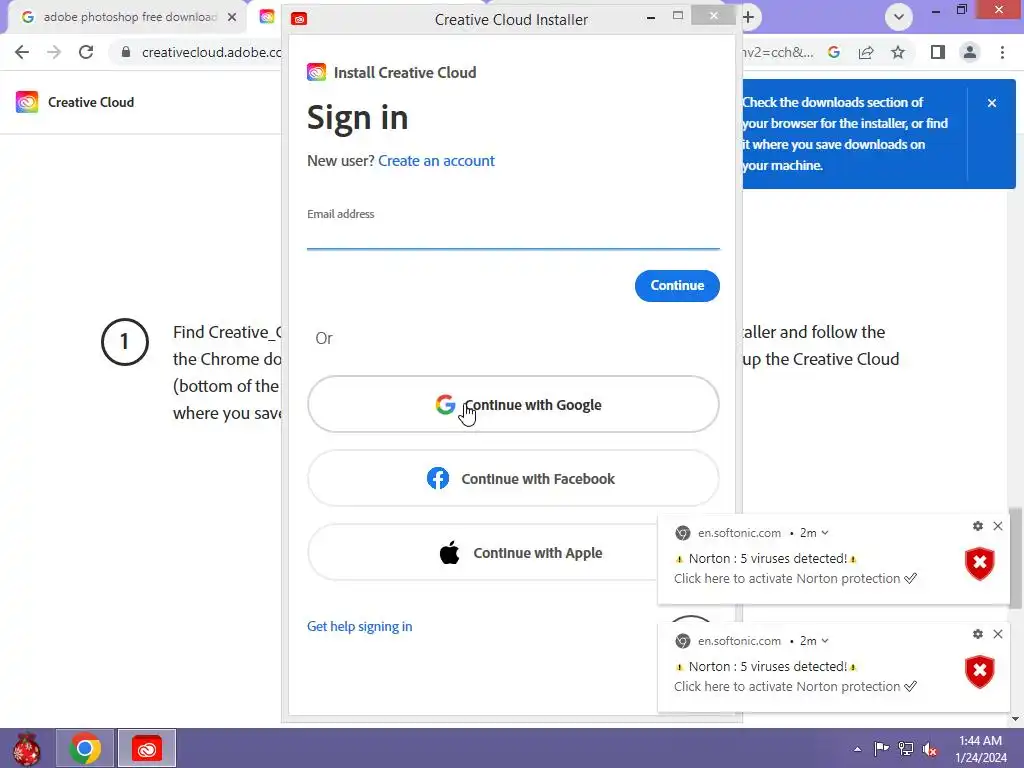
Task: Open Creative Cloud installer from the taskbar
Action: [147, 748]
